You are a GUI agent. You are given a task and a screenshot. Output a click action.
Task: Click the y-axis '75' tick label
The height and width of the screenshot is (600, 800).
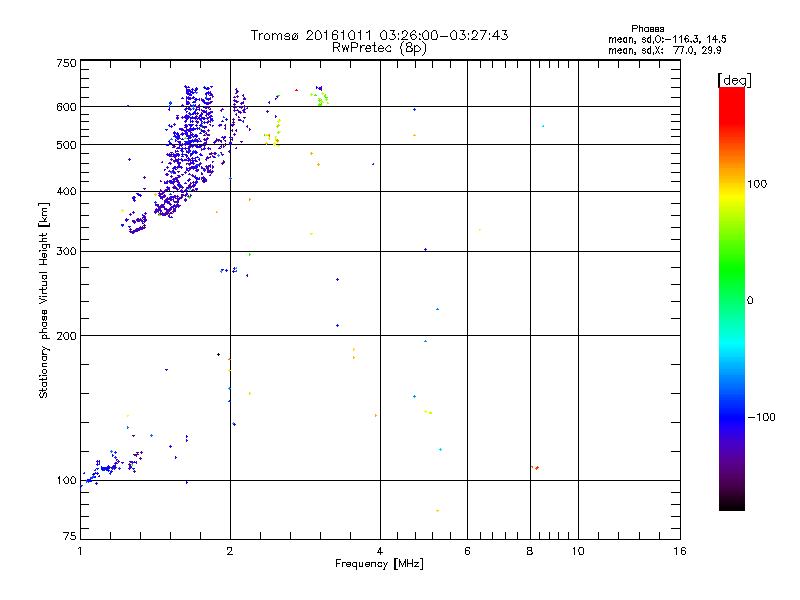(70, 536)
